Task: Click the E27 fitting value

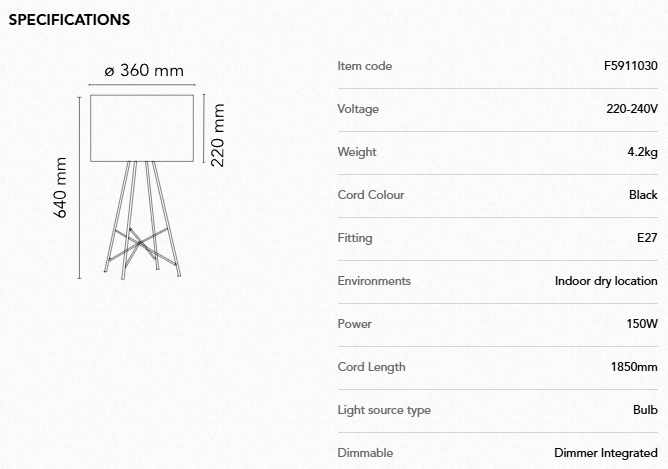Action: coord(647,238)
